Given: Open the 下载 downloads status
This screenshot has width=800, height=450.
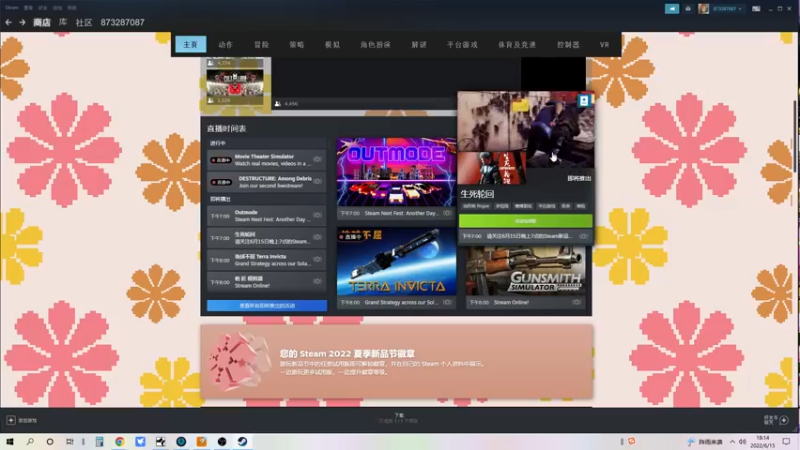Looking at the screenshot, I should click(x=399, y=418).
